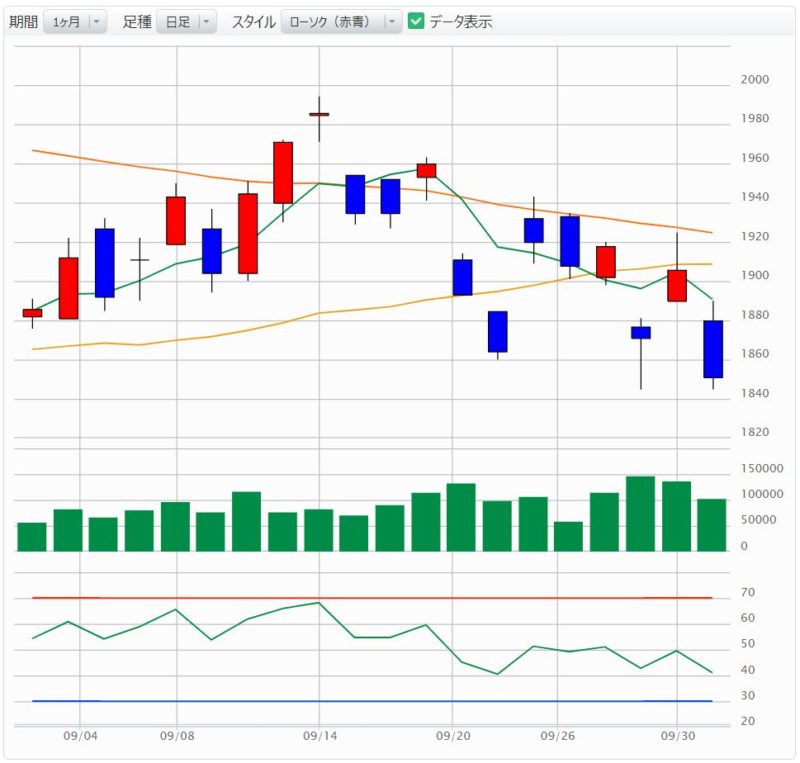
Task: Select the 1840 price axis label
Action: coord(755,393)
